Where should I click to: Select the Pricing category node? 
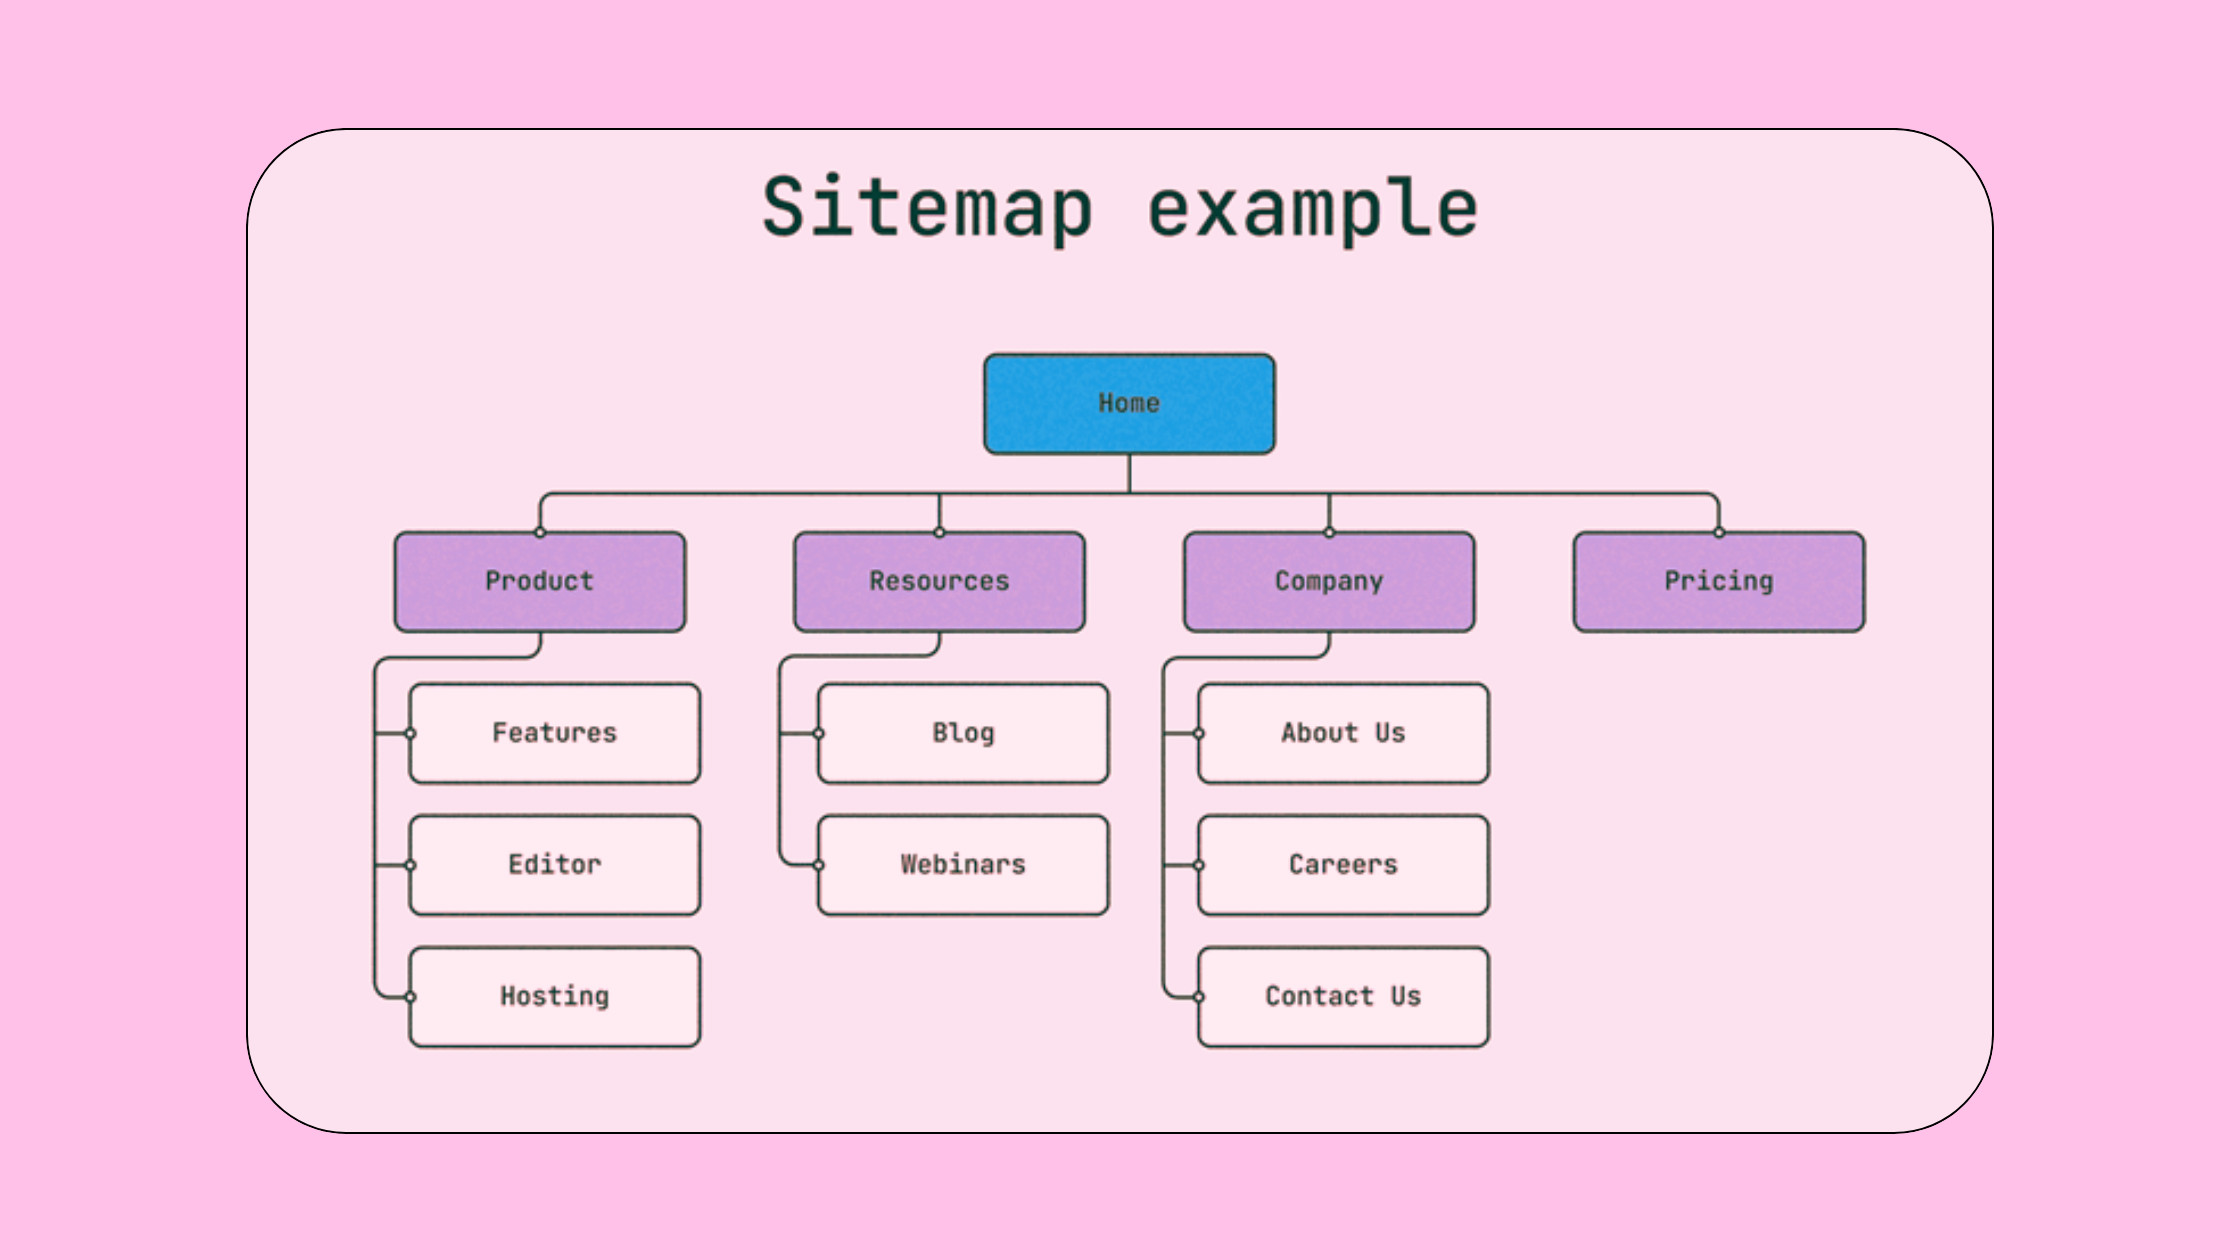1717,580
